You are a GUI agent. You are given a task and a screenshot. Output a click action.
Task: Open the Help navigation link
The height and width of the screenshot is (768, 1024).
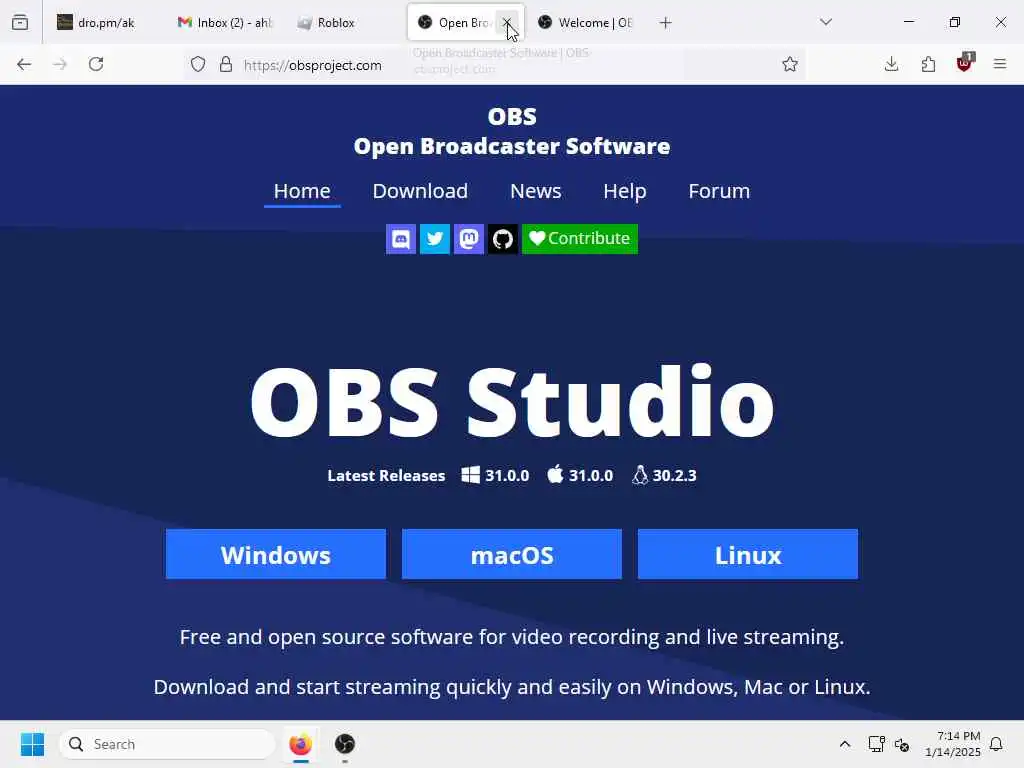tap(624, 191)
